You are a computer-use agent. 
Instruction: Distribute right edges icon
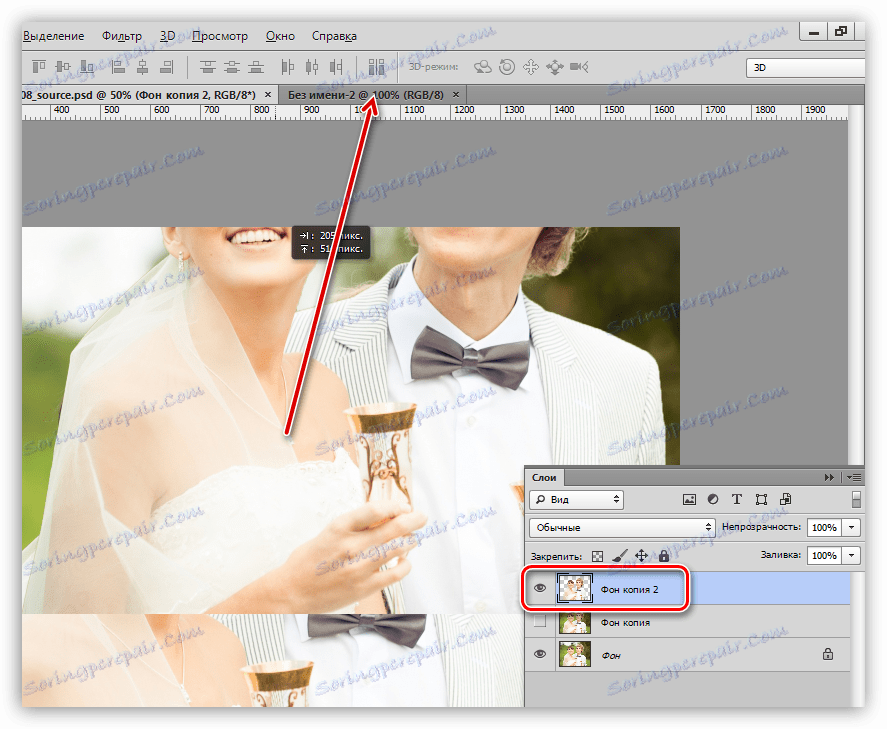click(x=336, y=67)
